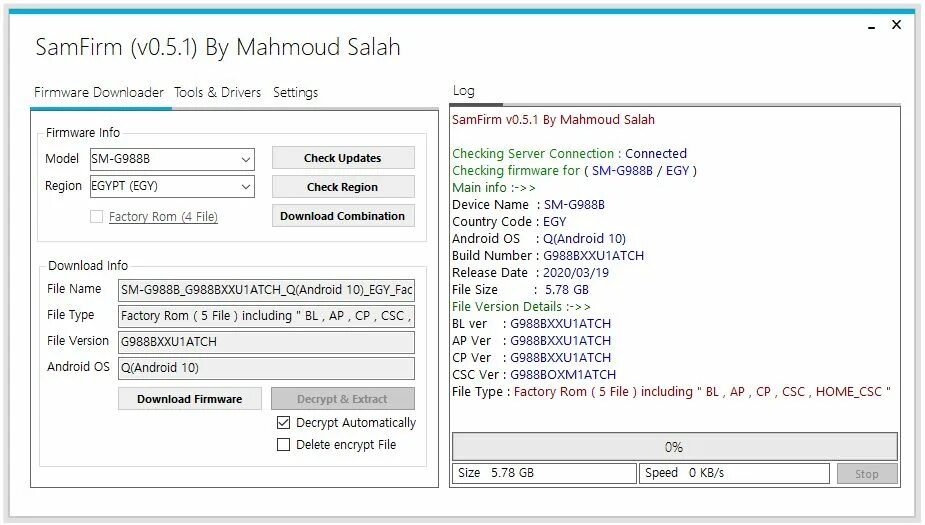The image size is (925, 525).
Task: Click the Check Updates button
Action: [x=343, y=158]
